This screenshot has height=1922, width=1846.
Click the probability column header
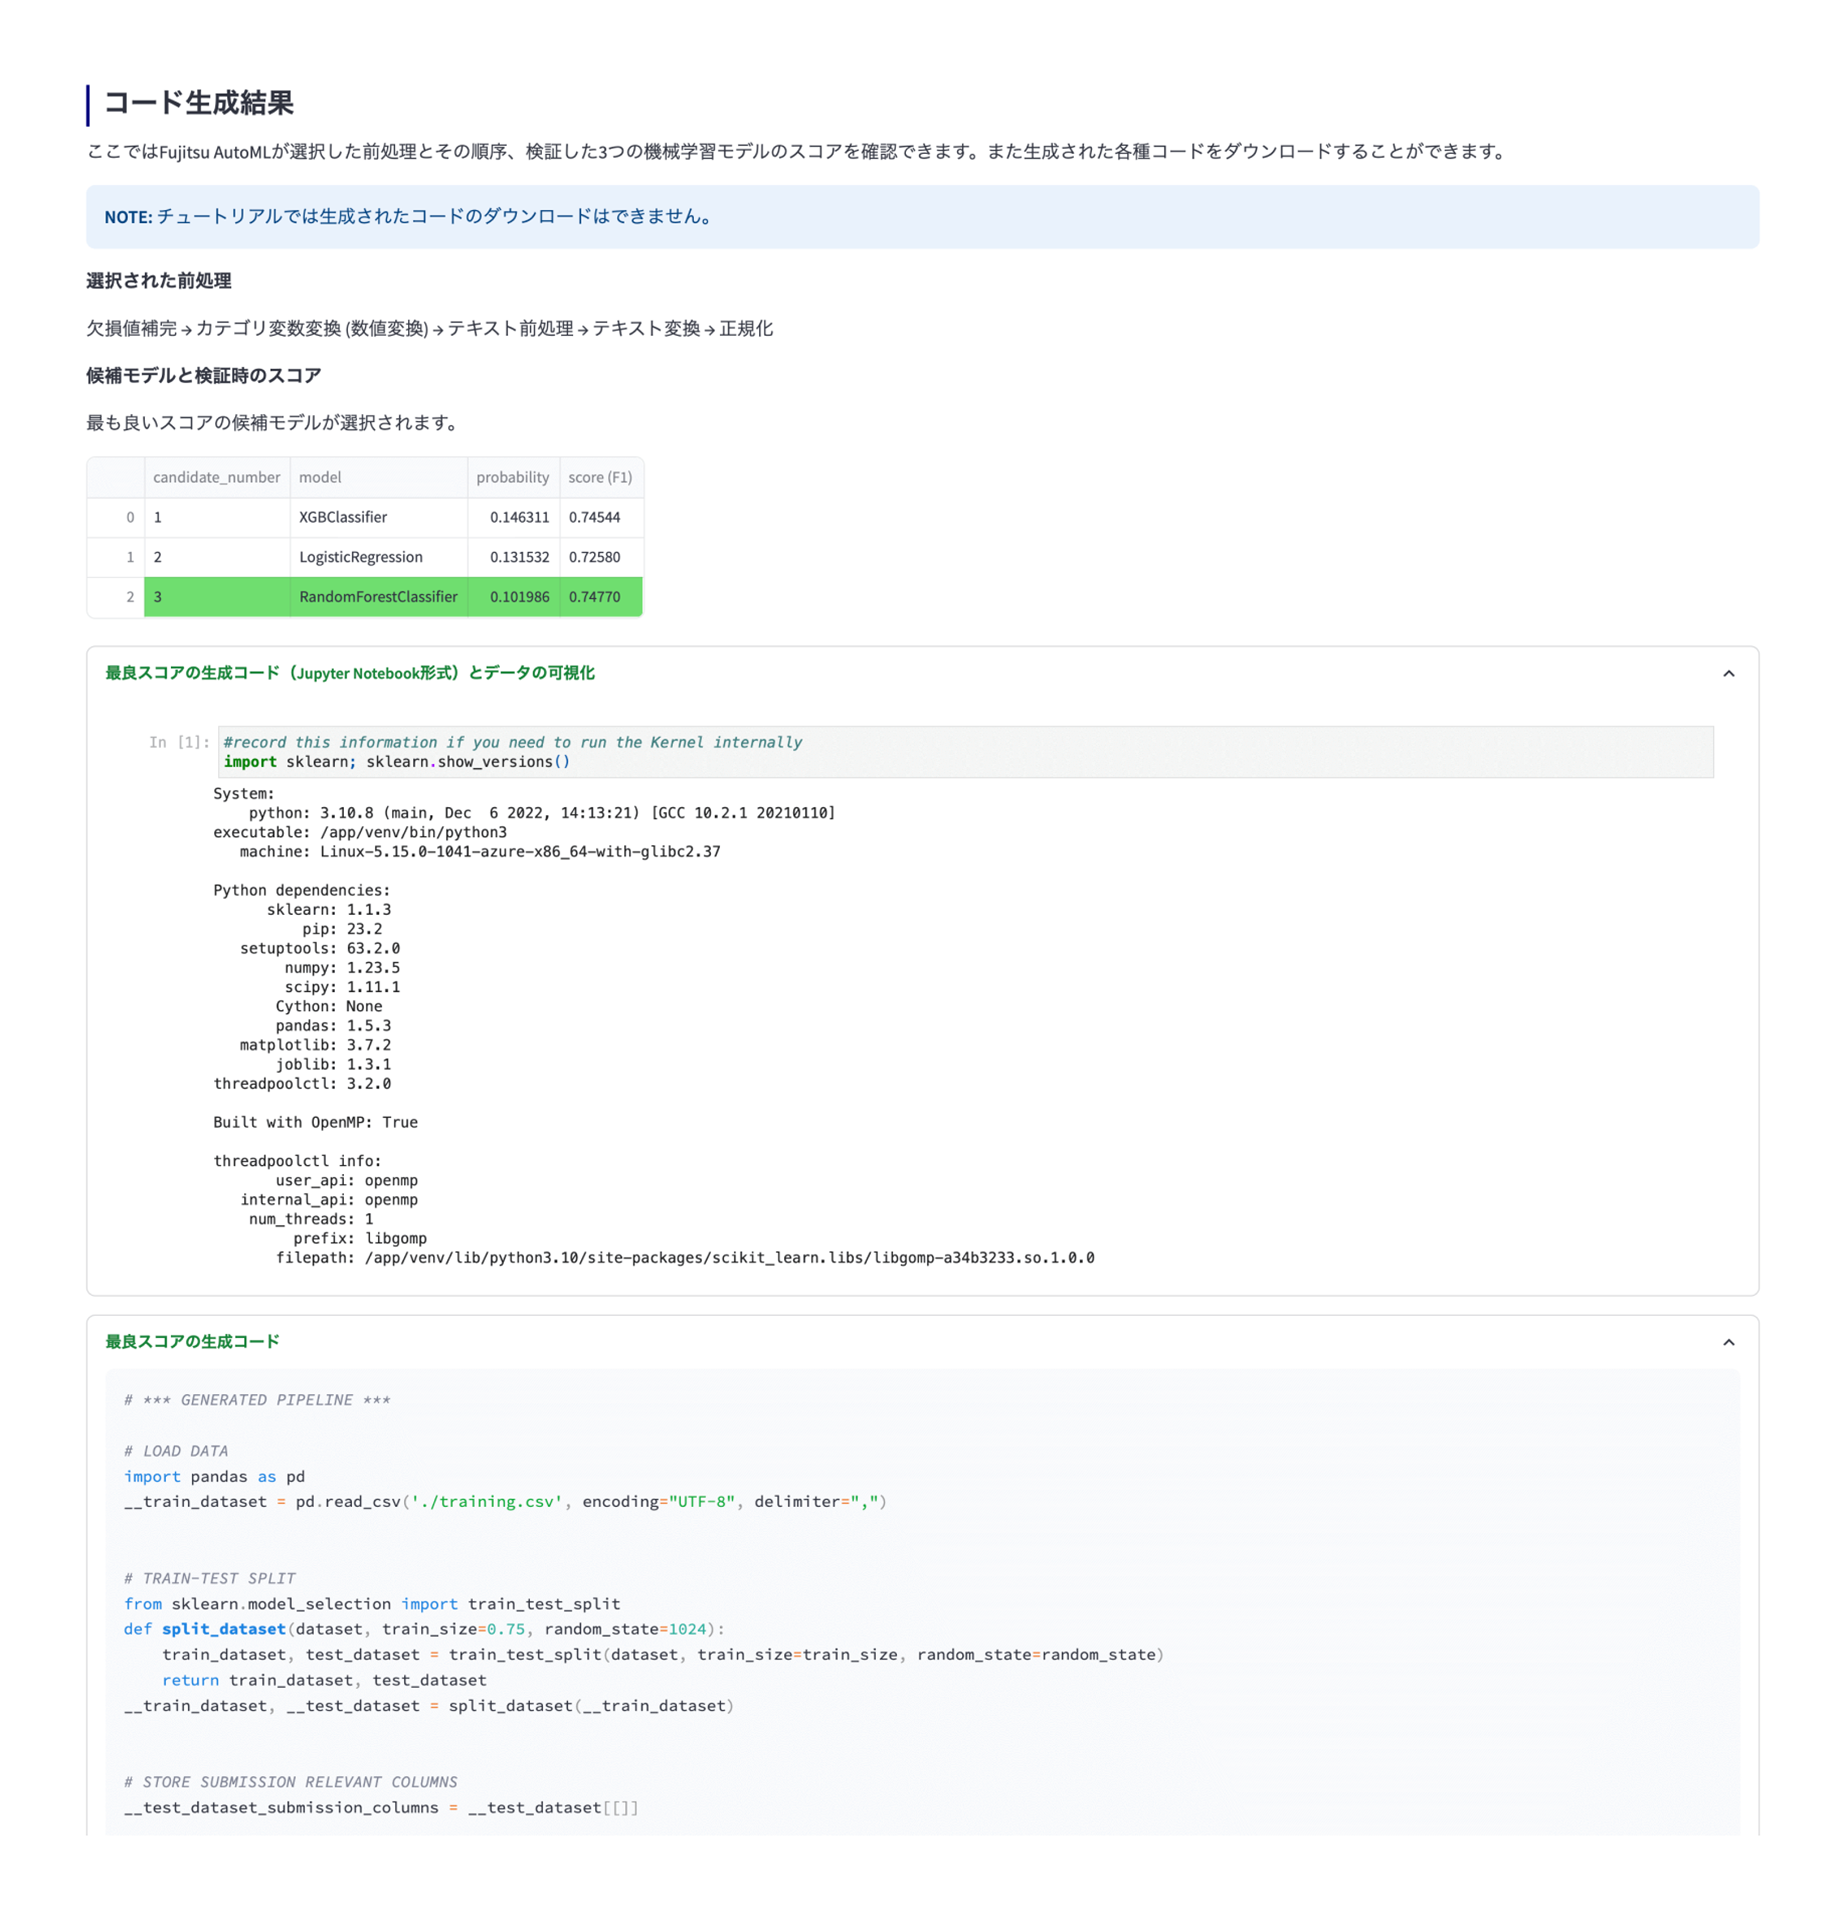click(512, 477)
